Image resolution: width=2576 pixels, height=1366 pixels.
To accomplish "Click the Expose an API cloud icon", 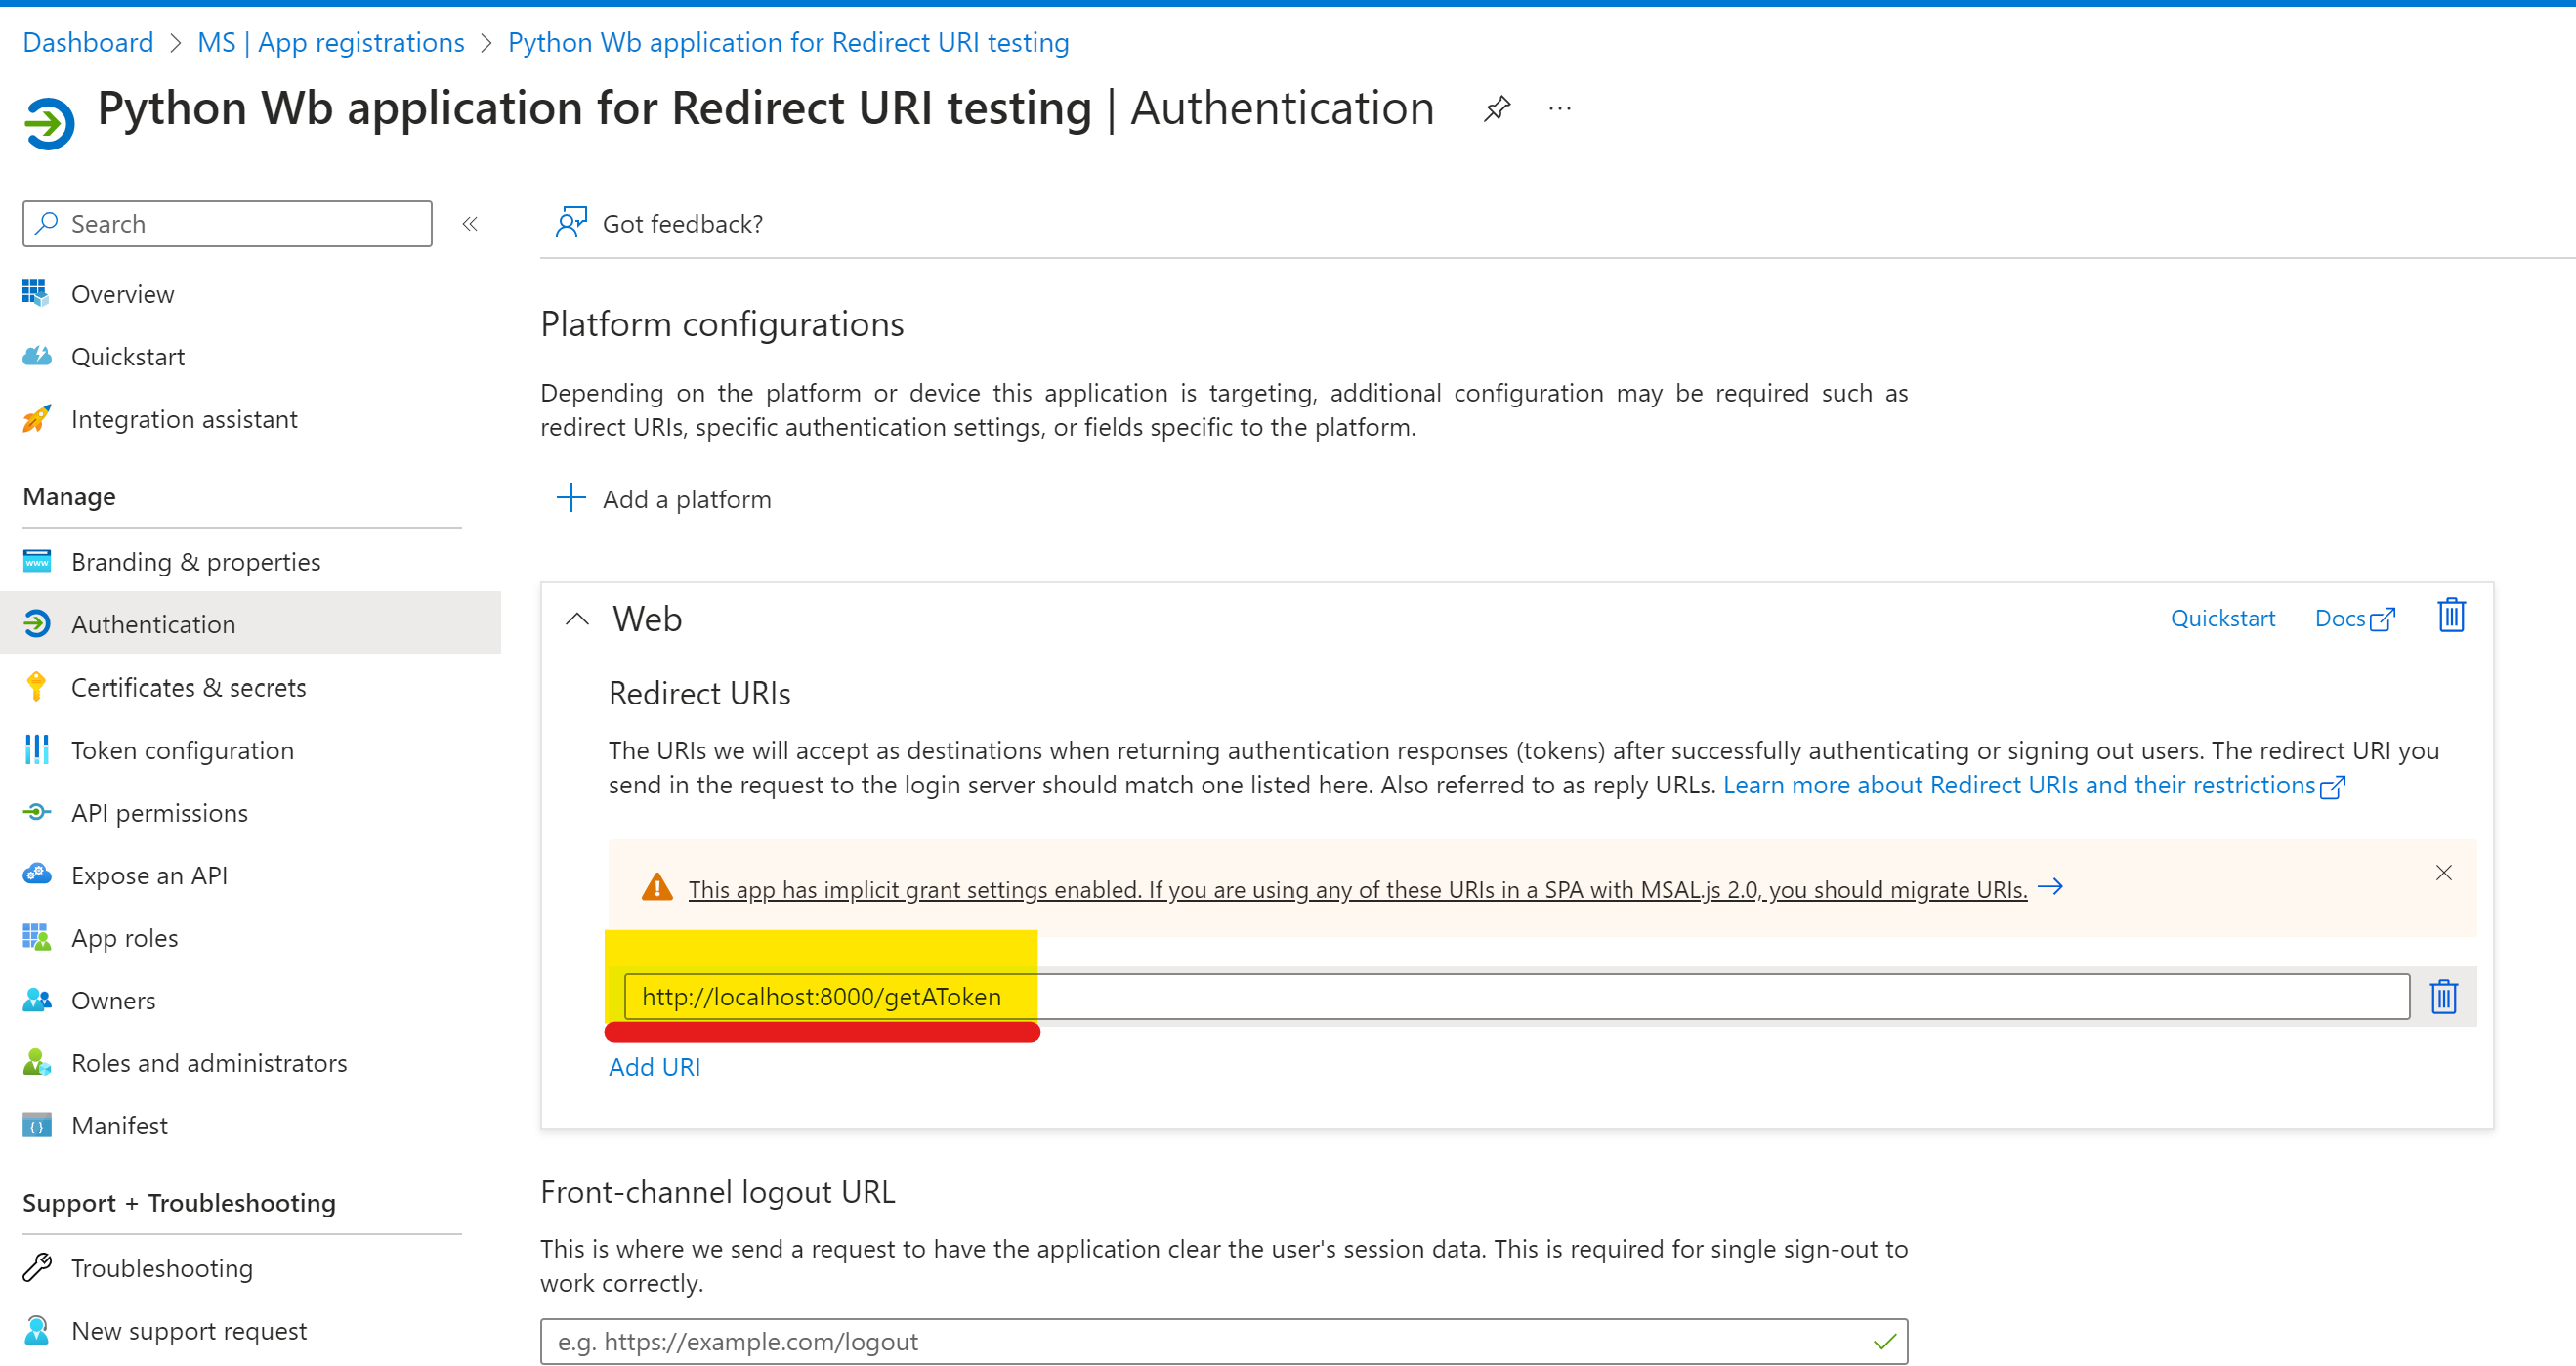I will tap(36, 874).
